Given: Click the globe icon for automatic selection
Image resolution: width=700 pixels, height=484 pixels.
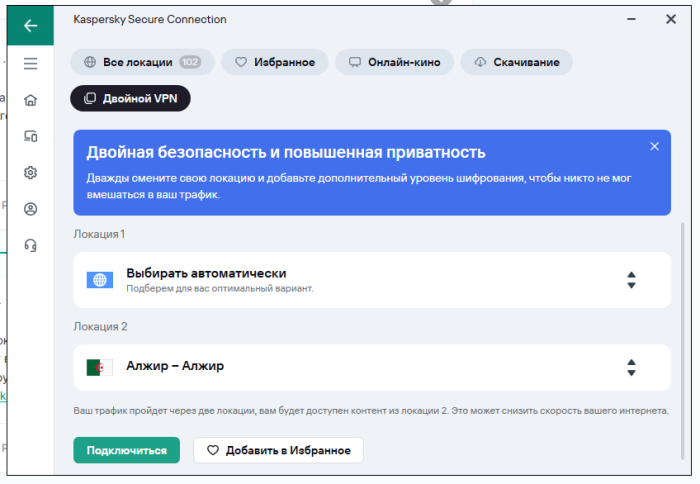Looking at the screenshot, I should click(x=100, y=280).
